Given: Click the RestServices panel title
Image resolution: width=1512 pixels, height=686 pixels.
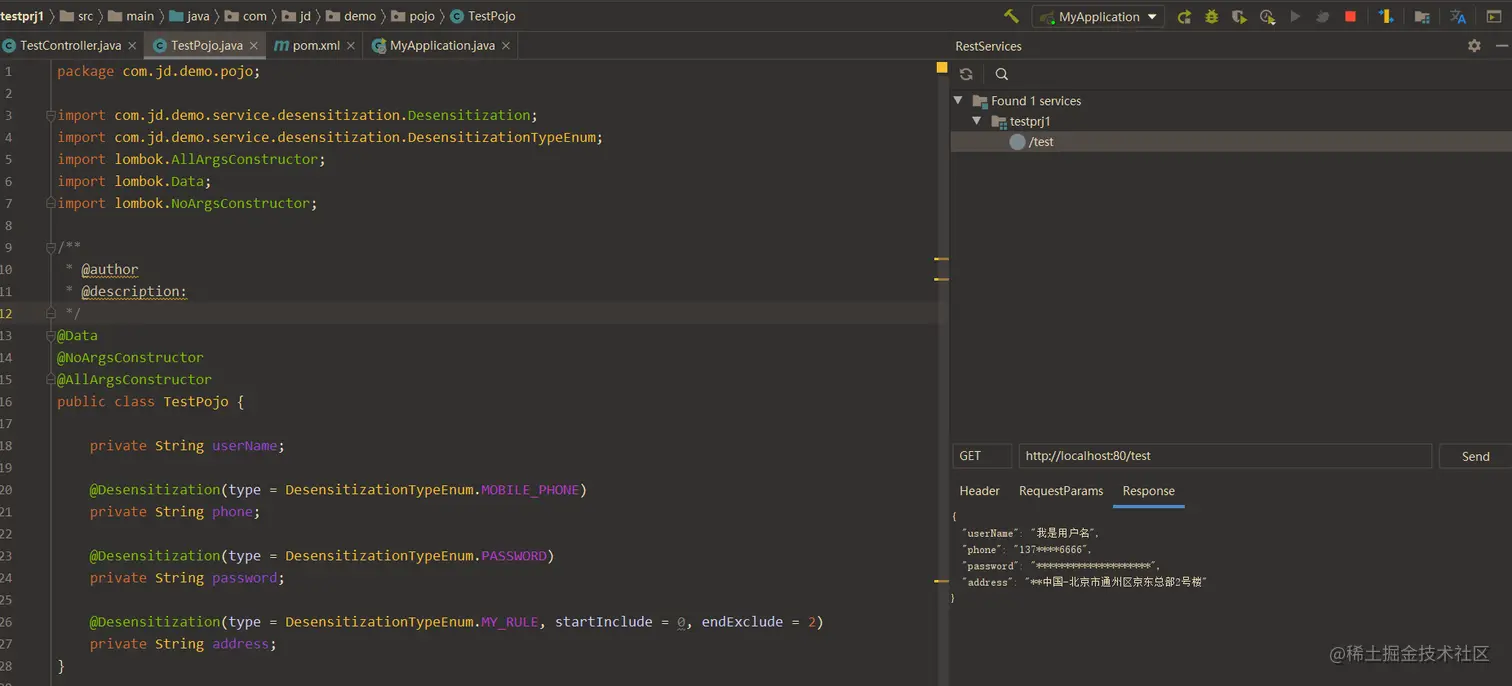Looking at the screenshot, I should (x=988, y=46).
